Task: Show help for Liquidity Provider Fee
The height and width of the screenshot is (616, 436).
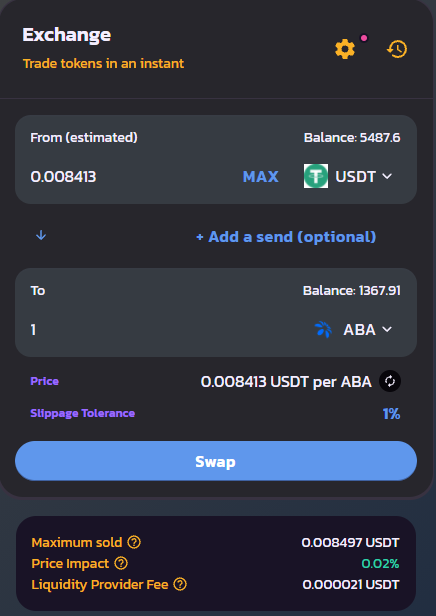Action: (180, 584)
